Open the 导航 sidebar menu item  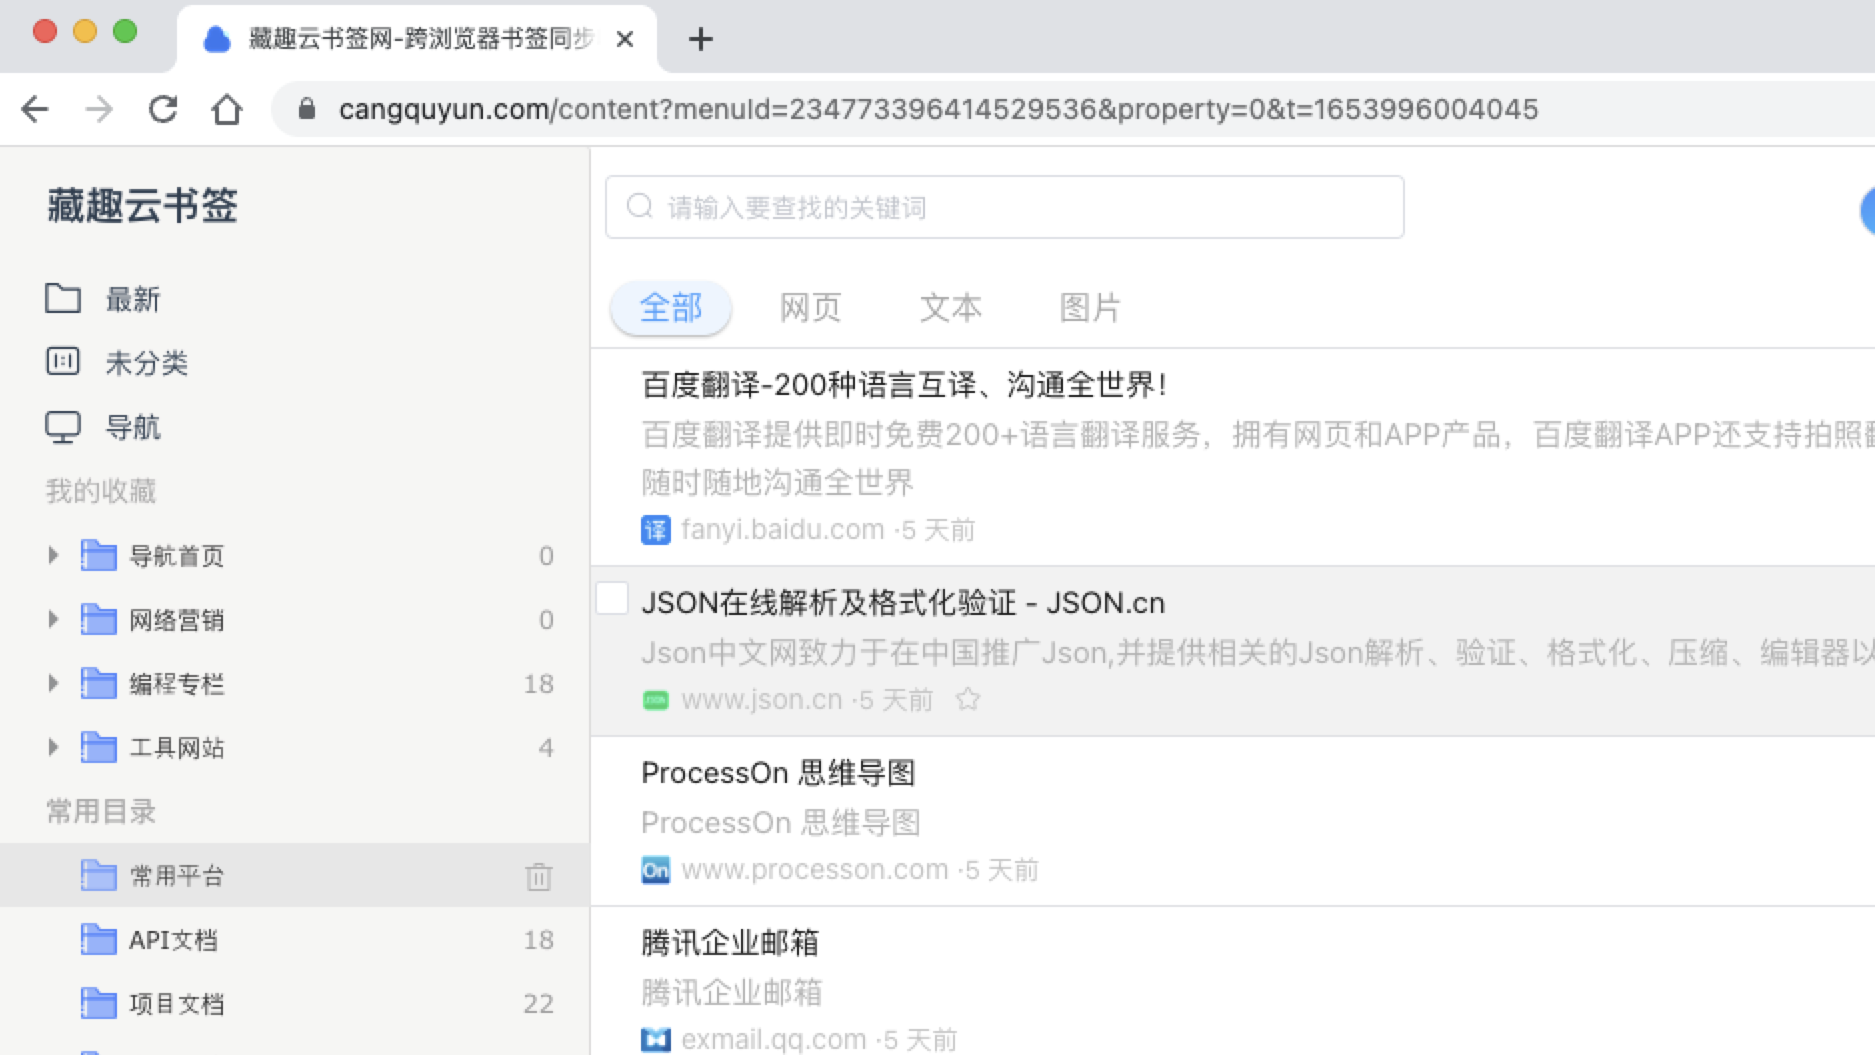(133, 427)
